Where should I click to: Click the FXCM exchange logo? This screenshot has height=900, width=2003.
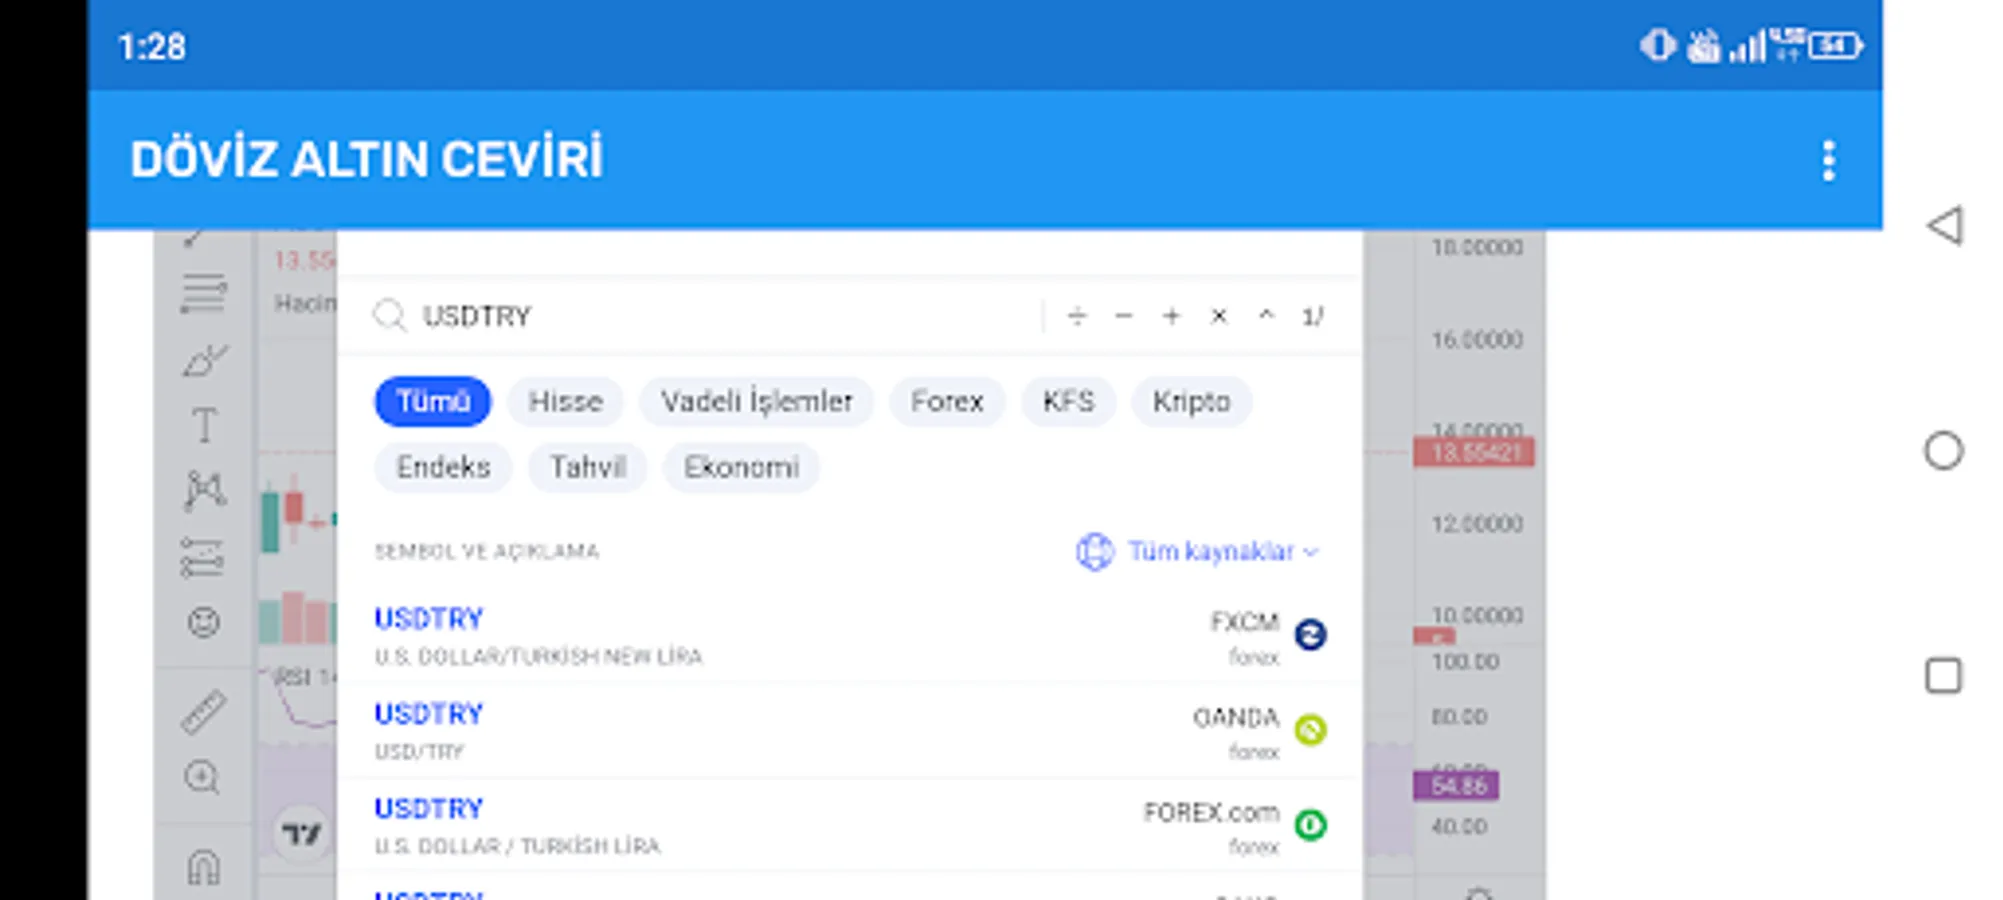point(1310,634)
